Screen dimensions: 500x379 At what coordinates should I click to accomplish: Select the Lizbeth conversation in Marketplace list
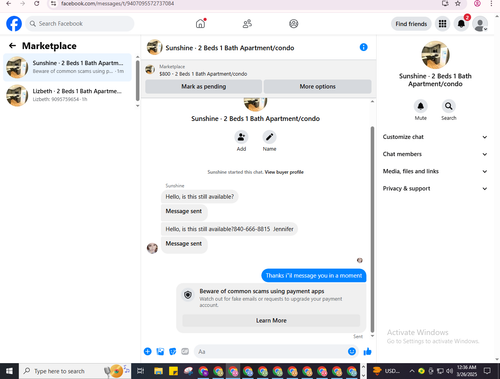[68, 95]
